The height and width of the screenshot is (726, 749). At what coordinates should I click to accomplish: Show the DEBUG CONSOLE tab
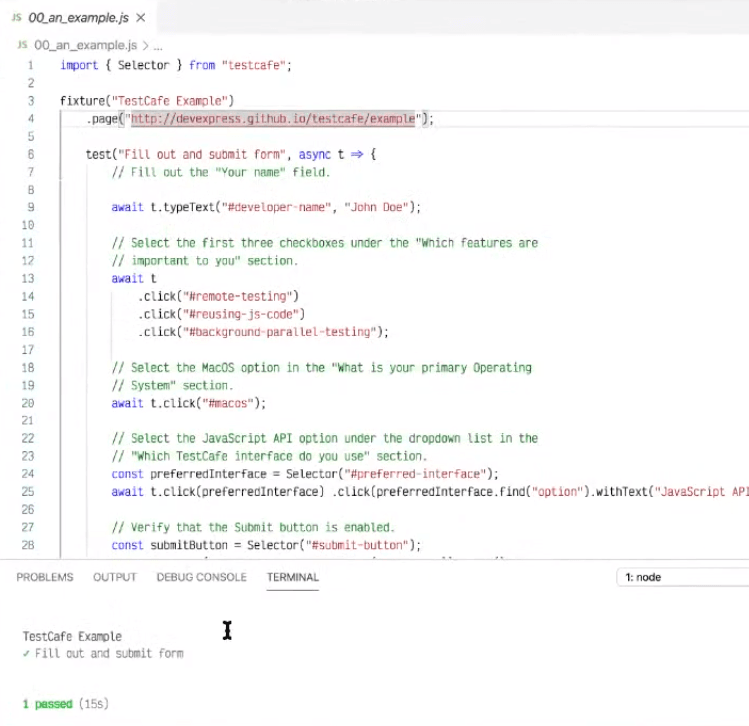click(x=201, y=577)
